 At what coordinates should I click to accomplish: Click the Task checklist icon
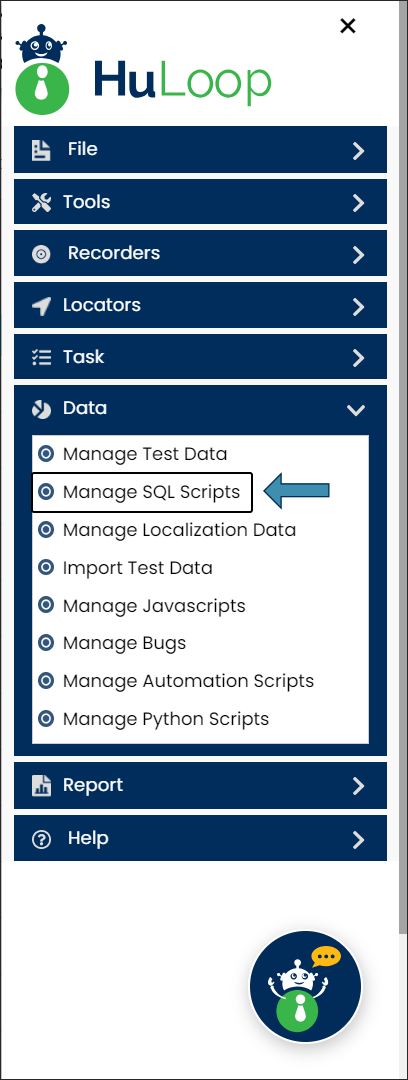tap(41, 357)
